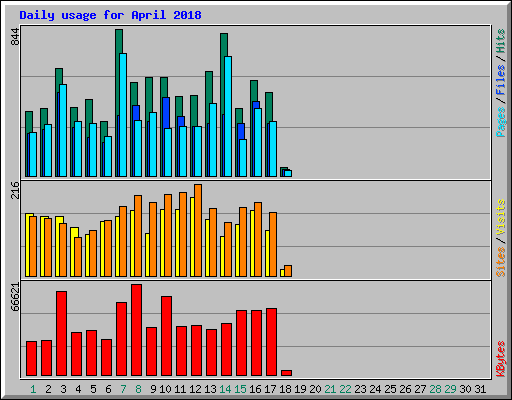Image resolution: width=512 pixels, height=400 pixels.
Task: Click day 31 on the date axis
Action: coord(480,389)
